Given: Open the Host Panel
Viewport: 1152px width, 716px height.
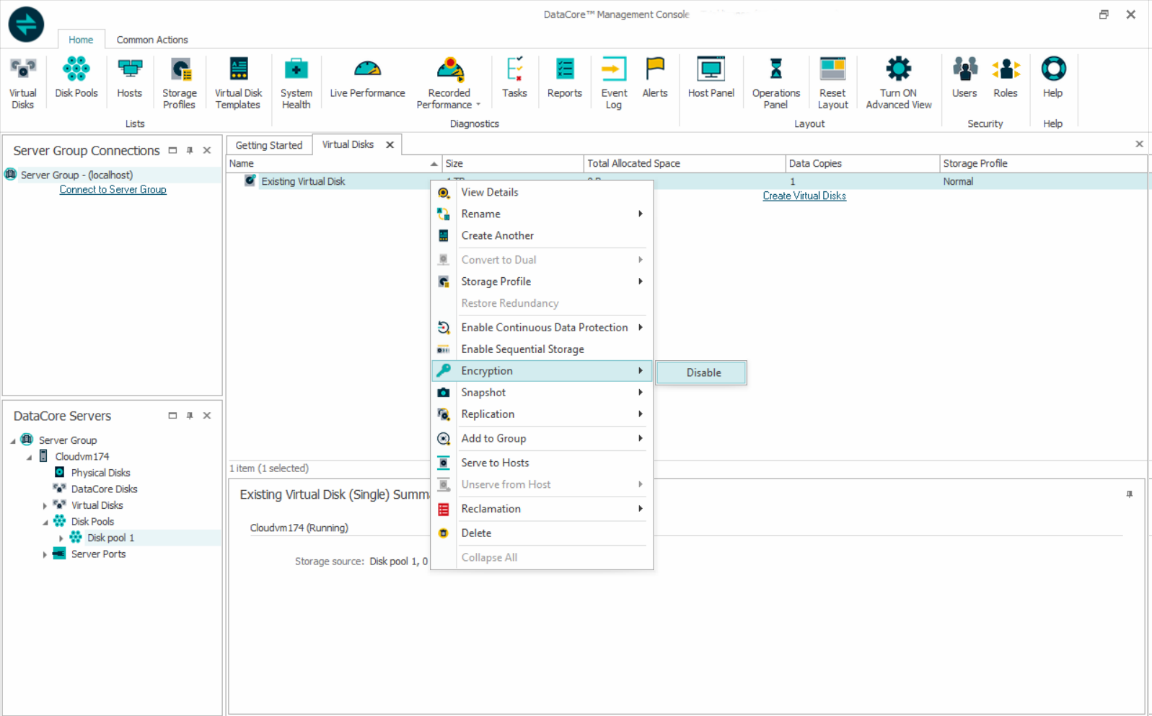Looking at the screenshot, I should 711,80.
